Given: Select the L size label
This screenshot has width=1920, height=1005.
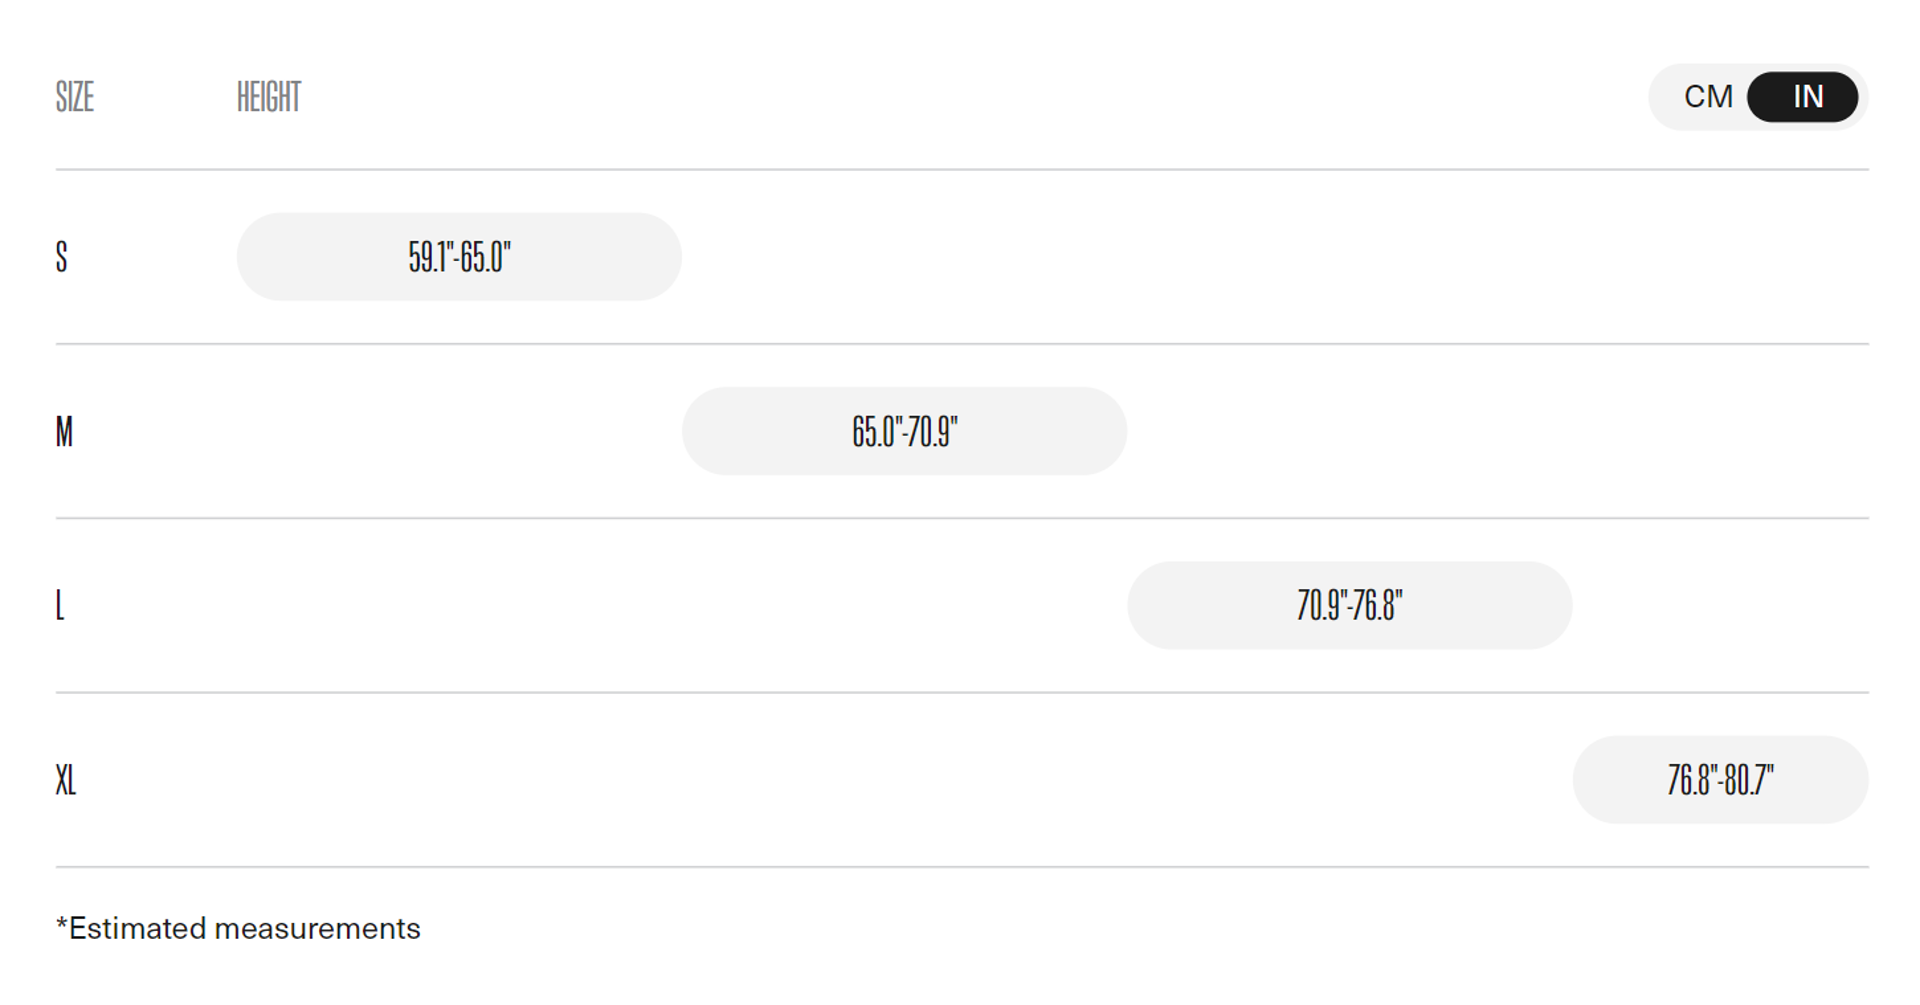Looking at the screenshot, I should (60, 605).
